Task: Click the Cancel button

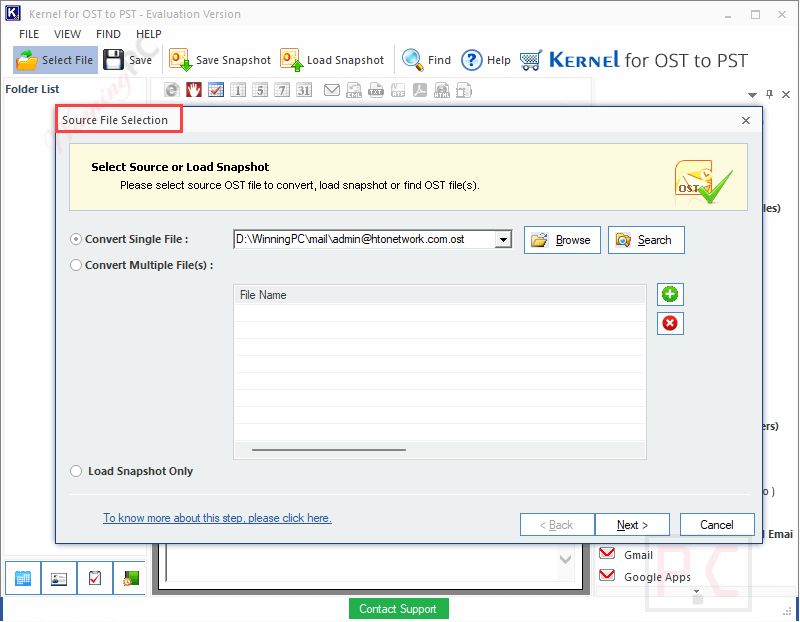Action: pyautogui.click(x=717, y=525)
